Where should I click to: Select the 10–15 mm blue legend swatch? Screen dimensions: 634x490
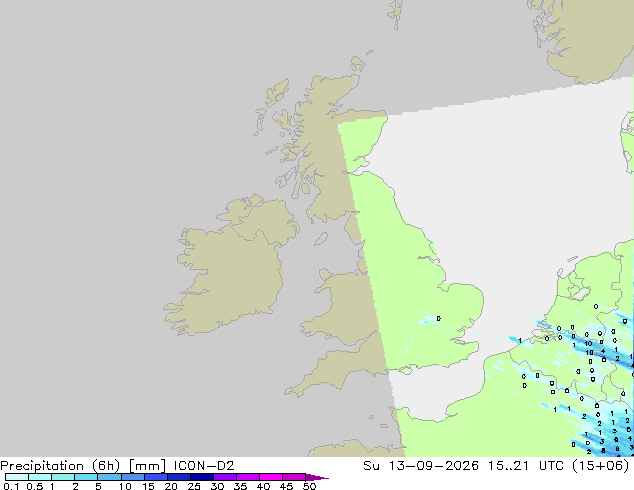[x=133, y=477]
